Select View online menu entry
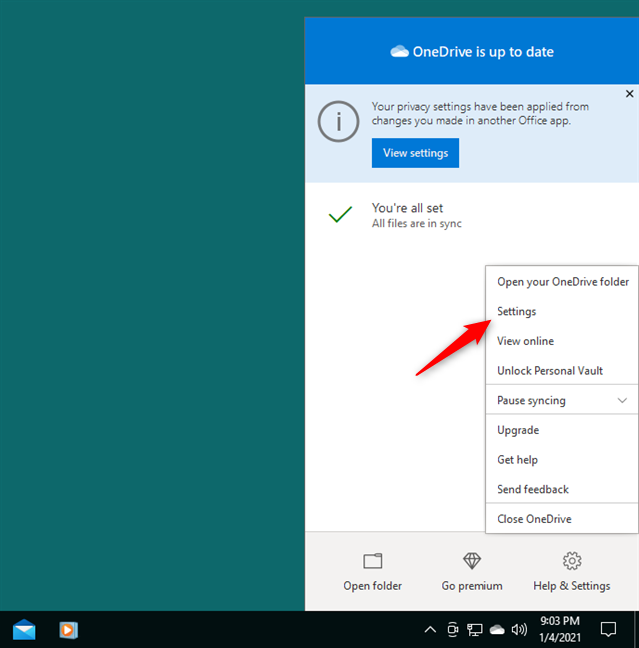The height and width of the screenshot is (648, 639). pyautogui.click(x=562, y=341)
